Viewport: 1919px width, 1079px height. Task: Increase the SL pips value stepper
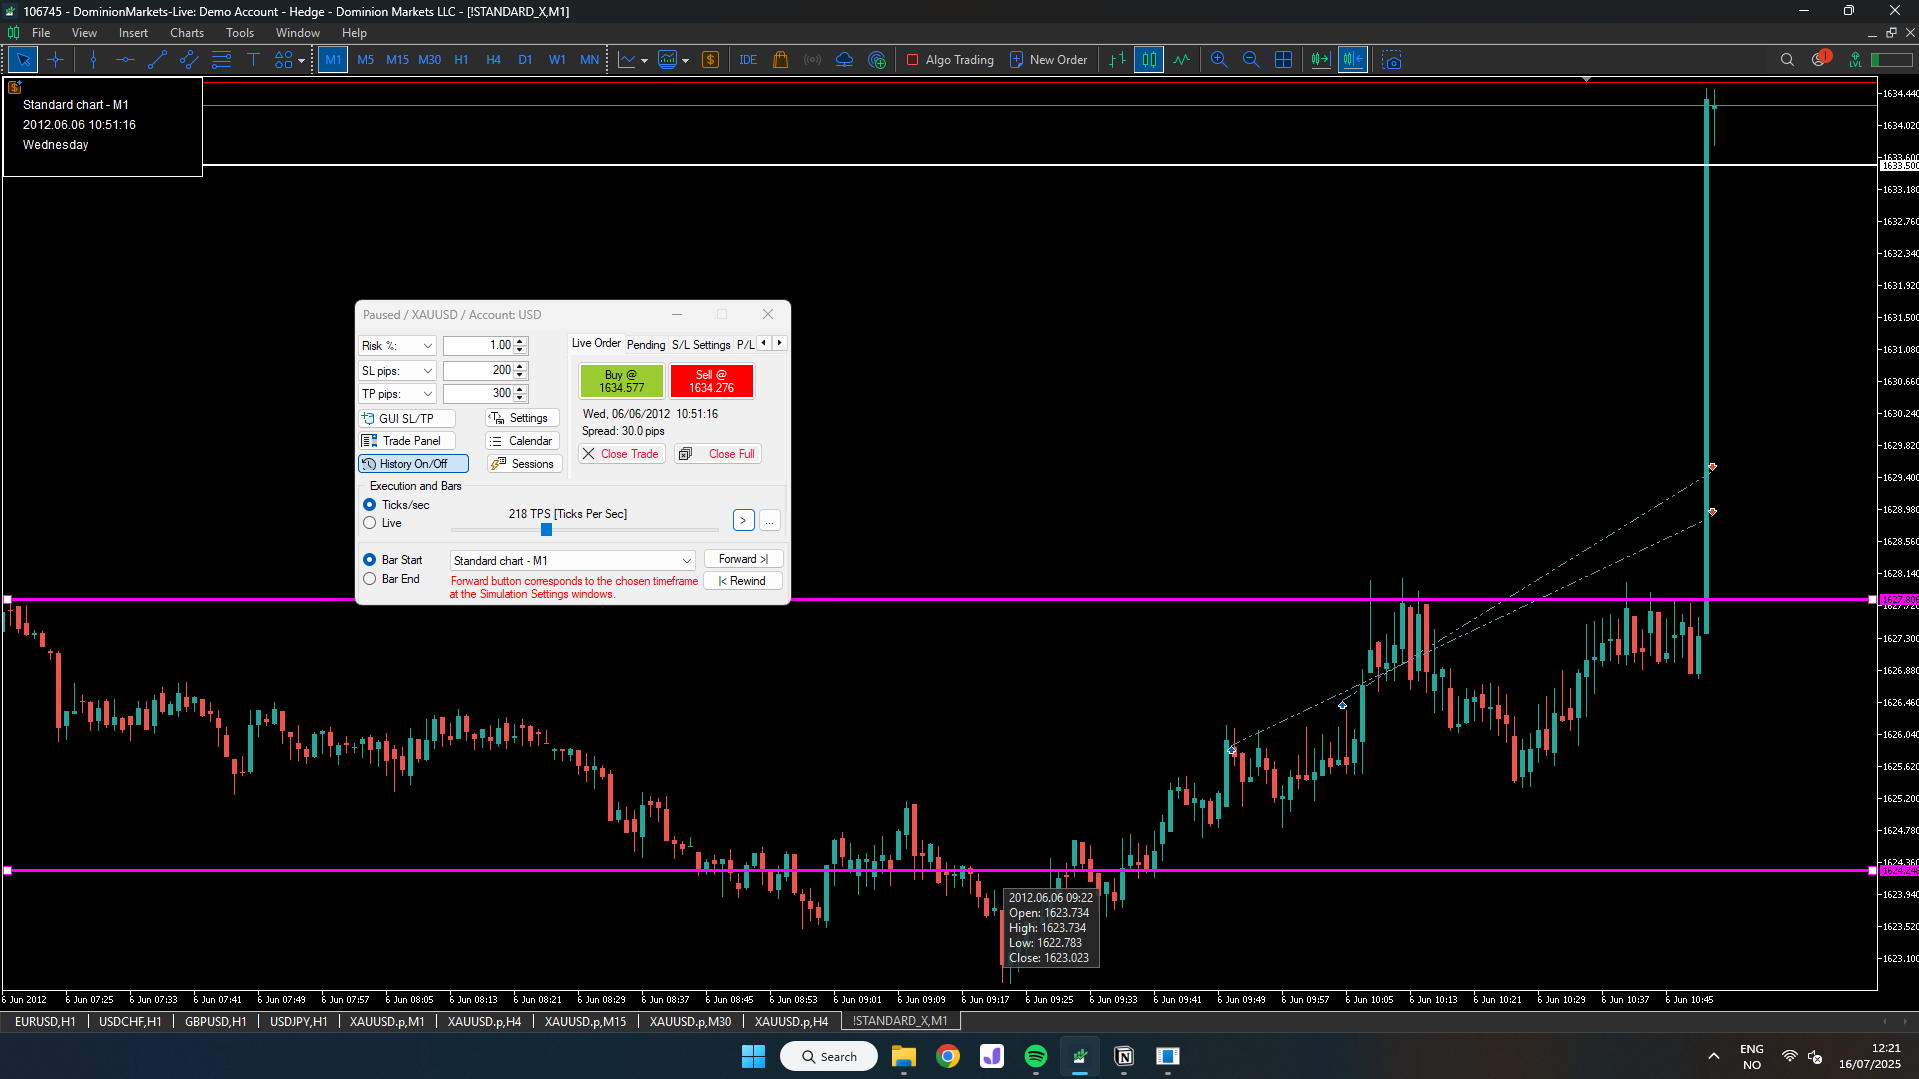click(x=520, y=366)
